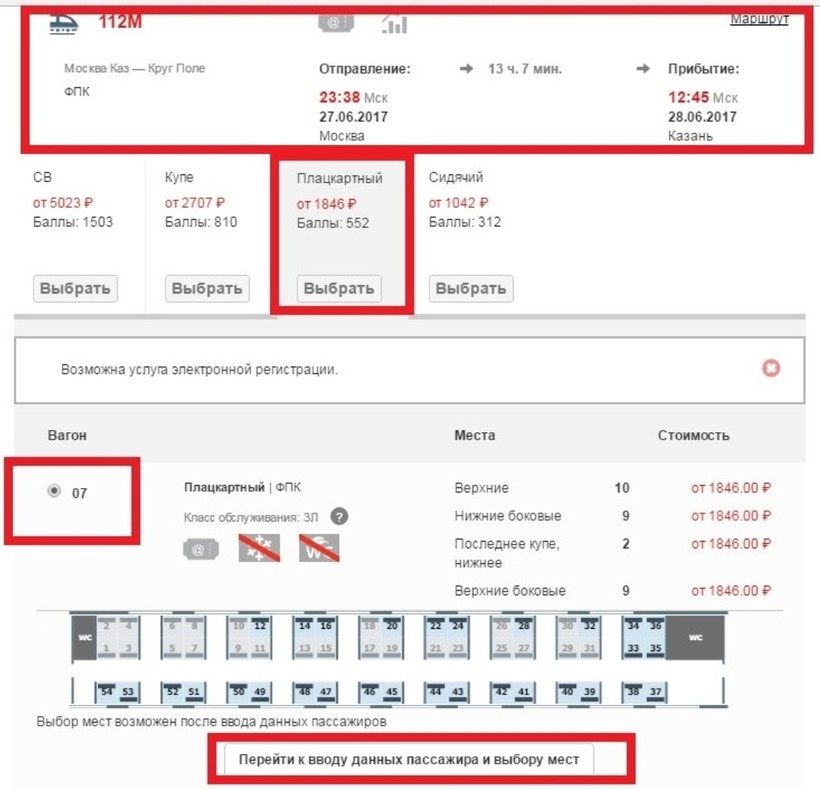Viewport: 820px width, 789px height.
Task: Click the no bio-toilet icon
Action: coord(319,548)
